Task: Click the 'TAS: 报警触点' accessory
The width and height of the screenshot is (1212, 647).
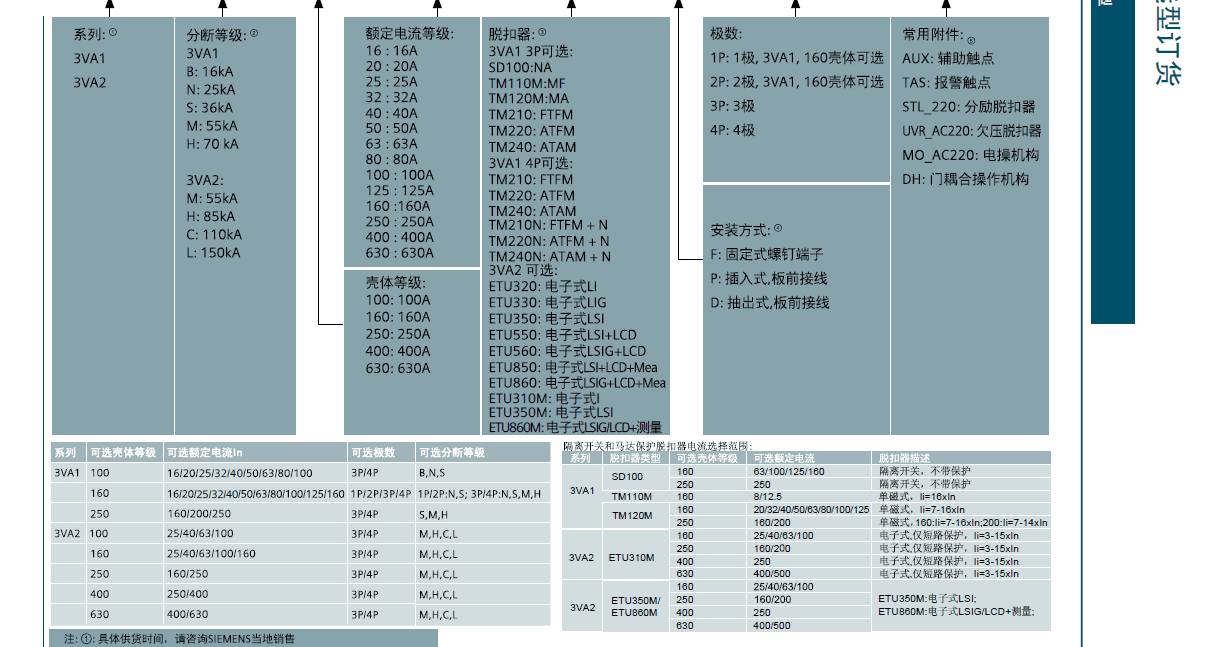Action: 948,82
